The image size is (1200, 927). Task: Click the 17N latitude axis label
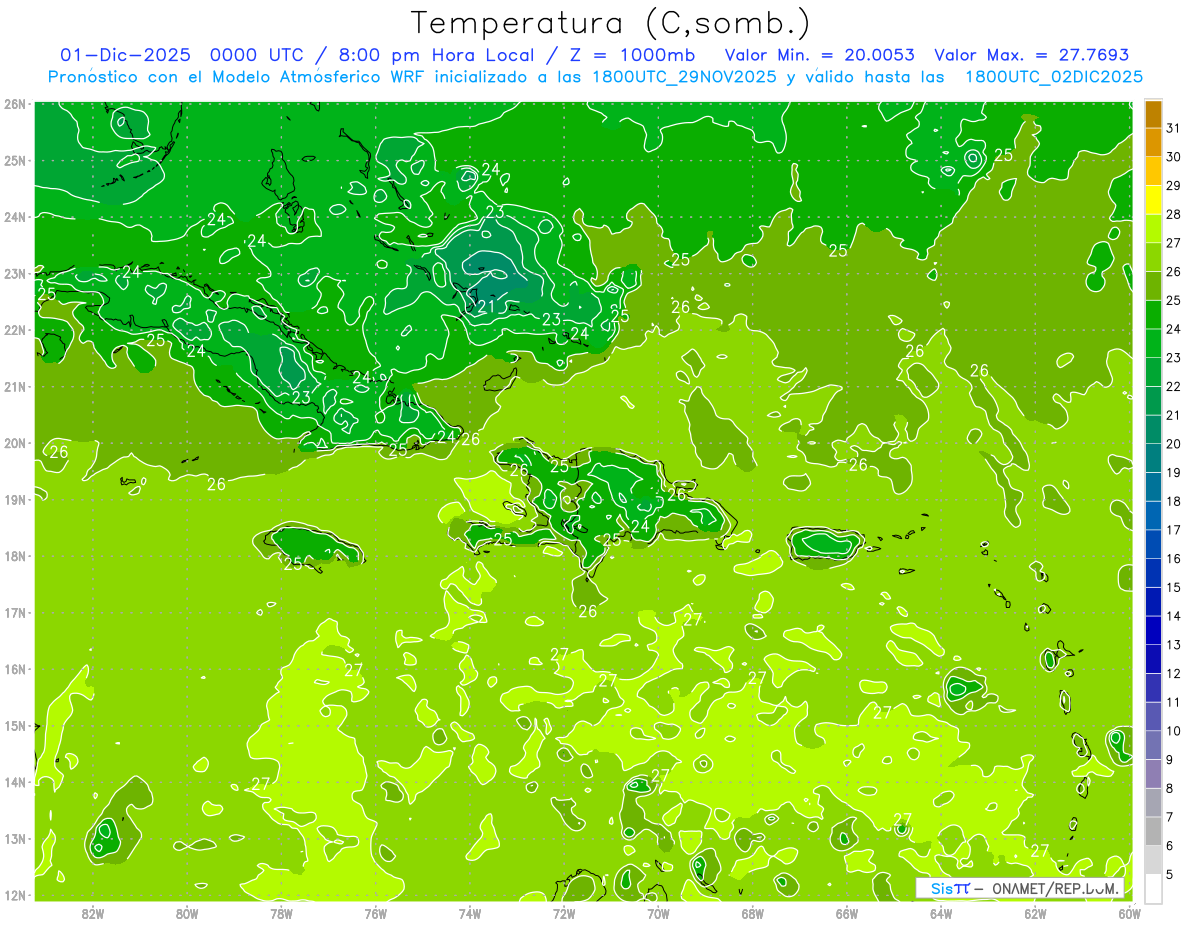click(14, 612)
